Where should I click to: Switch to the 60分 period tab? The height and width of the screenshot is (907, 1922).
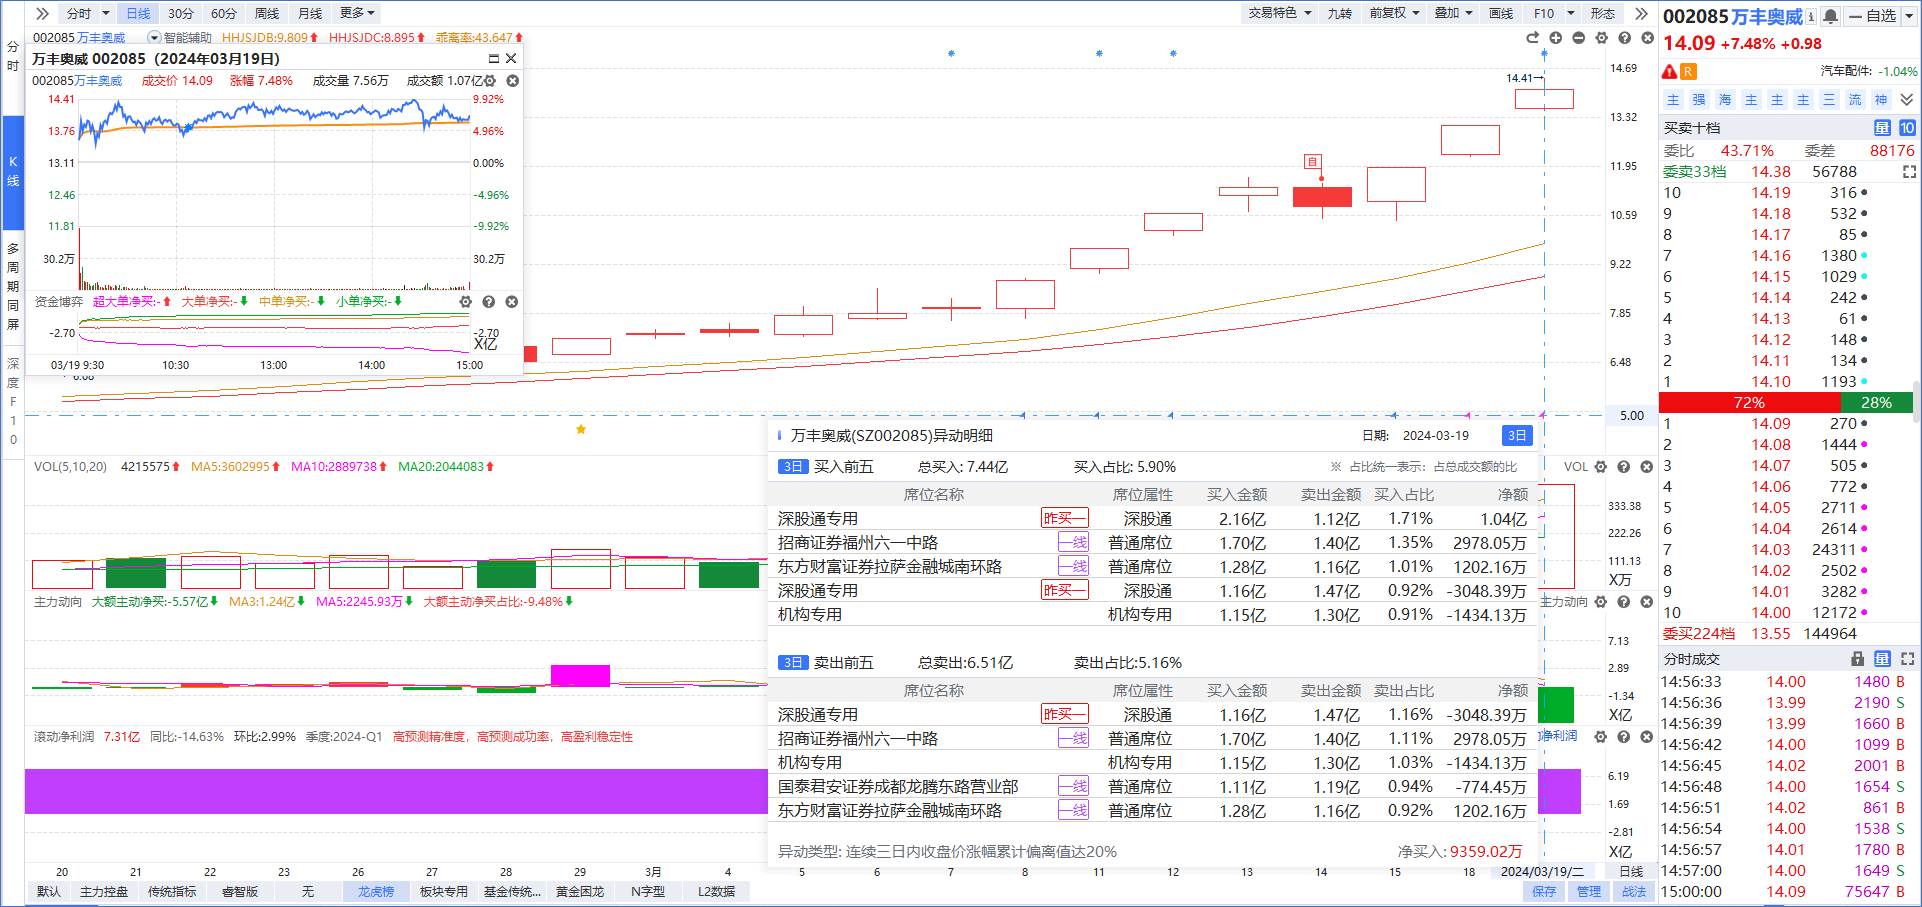(224, 13)
